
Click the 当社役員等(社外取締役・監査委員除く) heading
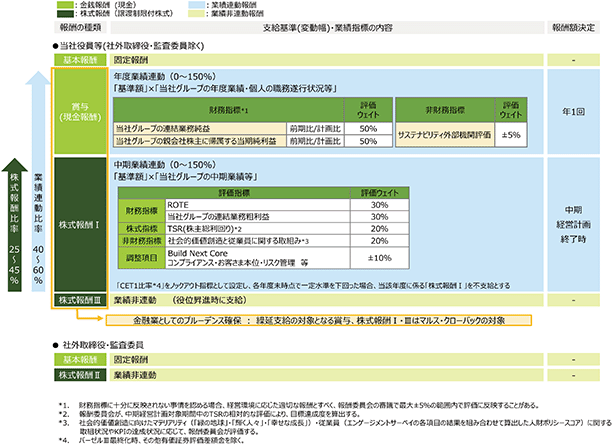129,46
